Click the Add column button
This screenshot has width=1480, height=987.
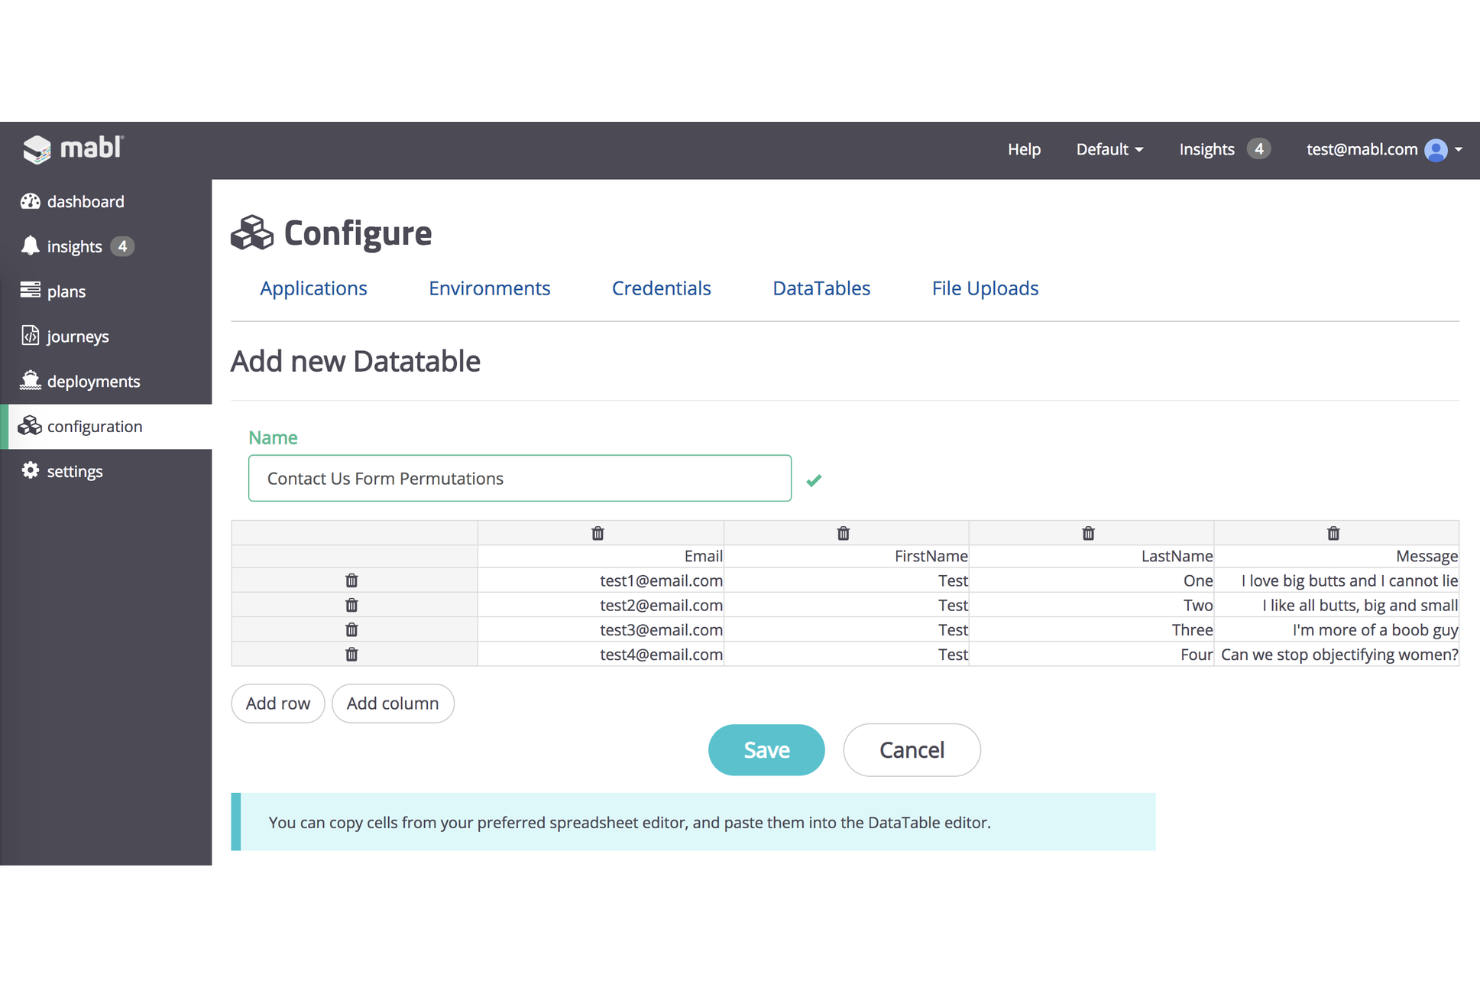tap(392, 703)
